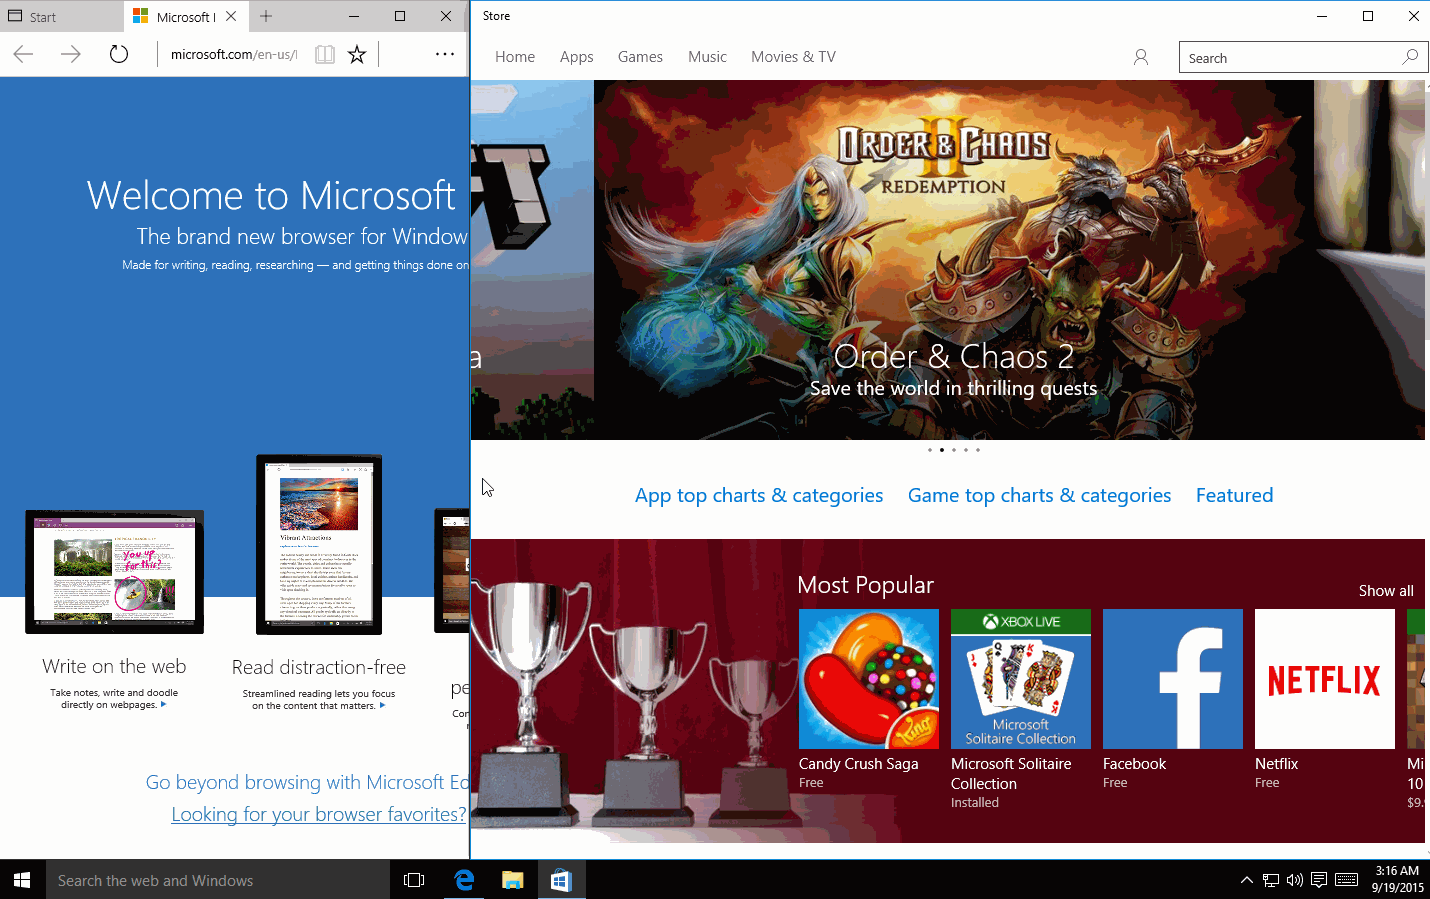Select the Games tab in Store

[x=640, y=57]
